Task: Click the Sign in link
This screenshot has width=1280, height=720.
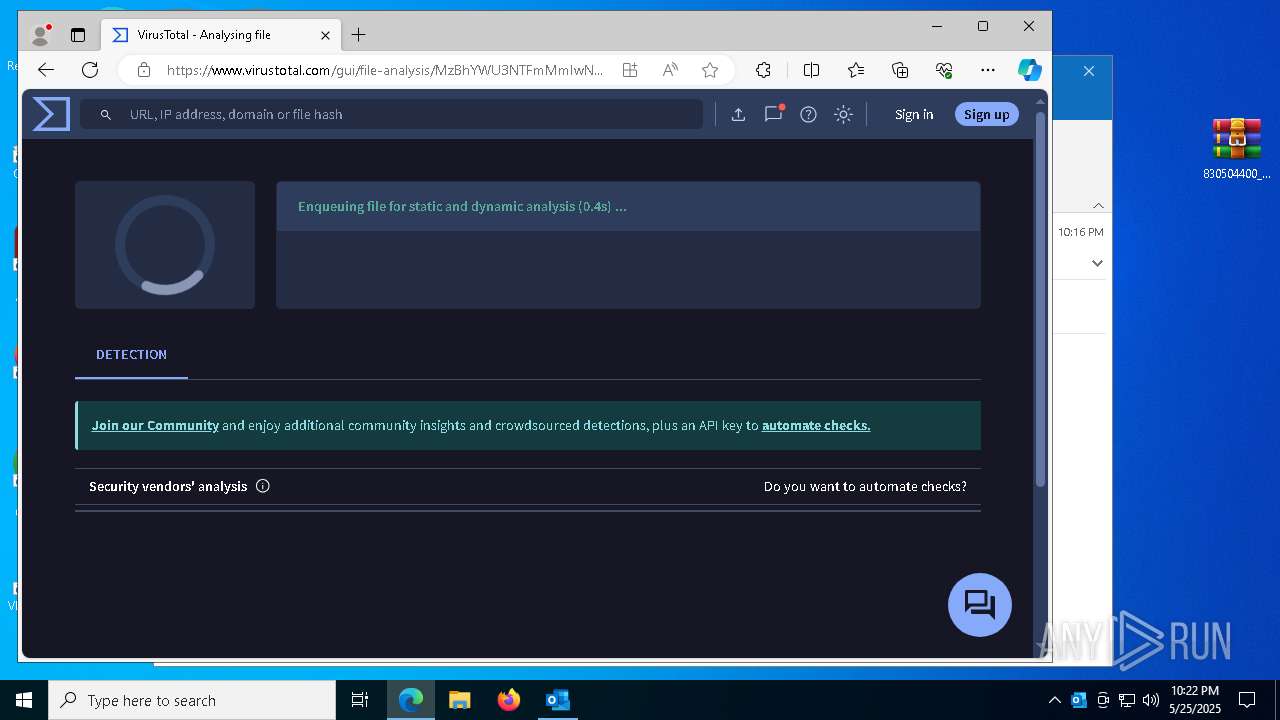Action: (x=914, y=114)
